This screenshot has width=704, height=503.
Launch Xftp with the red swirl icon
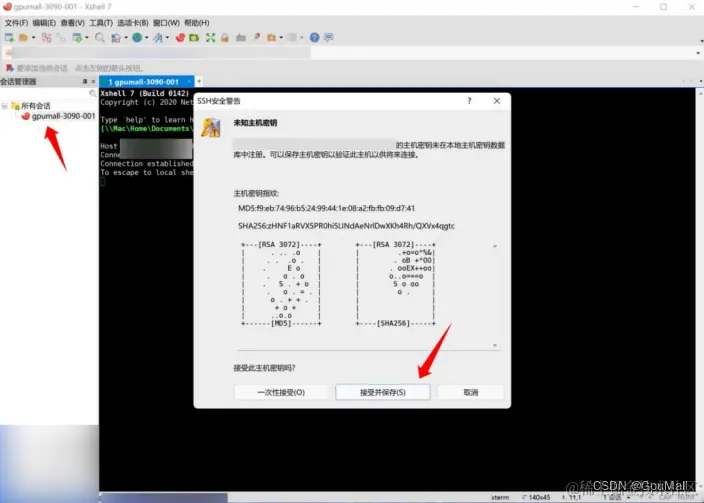(x=180, y=38)
